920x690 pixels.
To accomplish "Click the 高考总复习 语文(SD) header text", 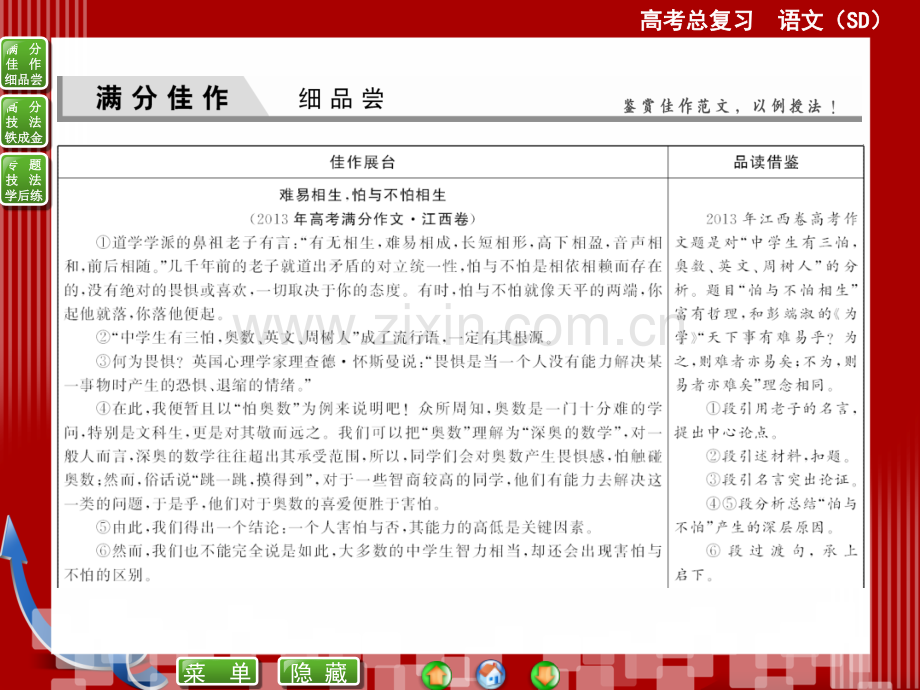I will (x=760, y=19).
